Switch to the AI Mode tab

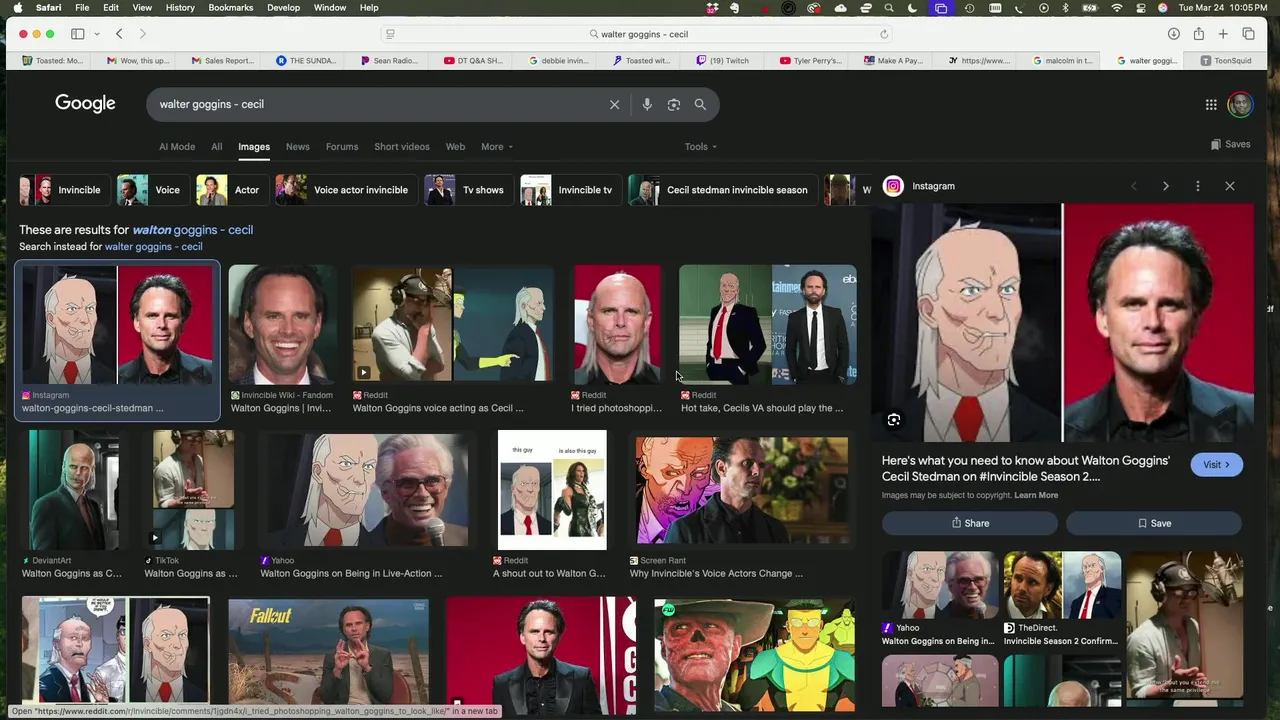[x=177, y=147]
